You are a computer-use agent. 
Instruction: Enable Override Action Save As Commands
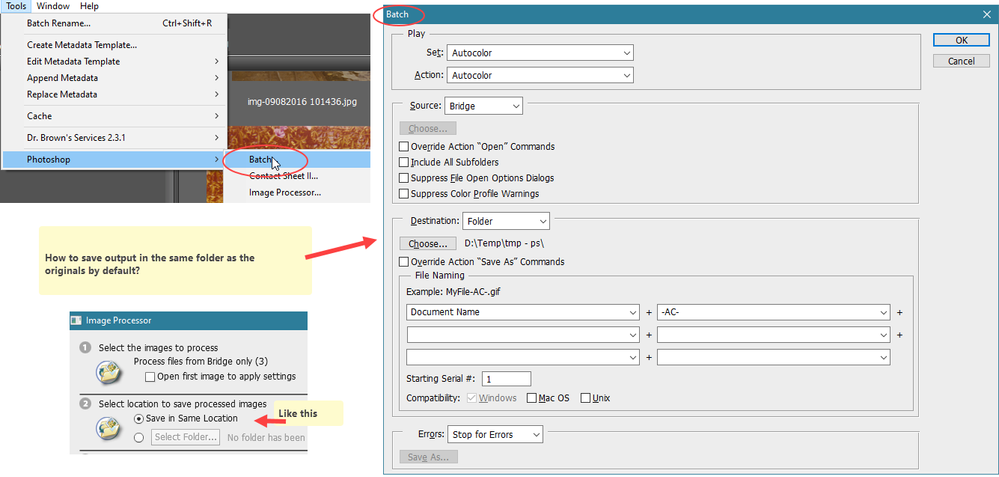(x=403, y=262)
